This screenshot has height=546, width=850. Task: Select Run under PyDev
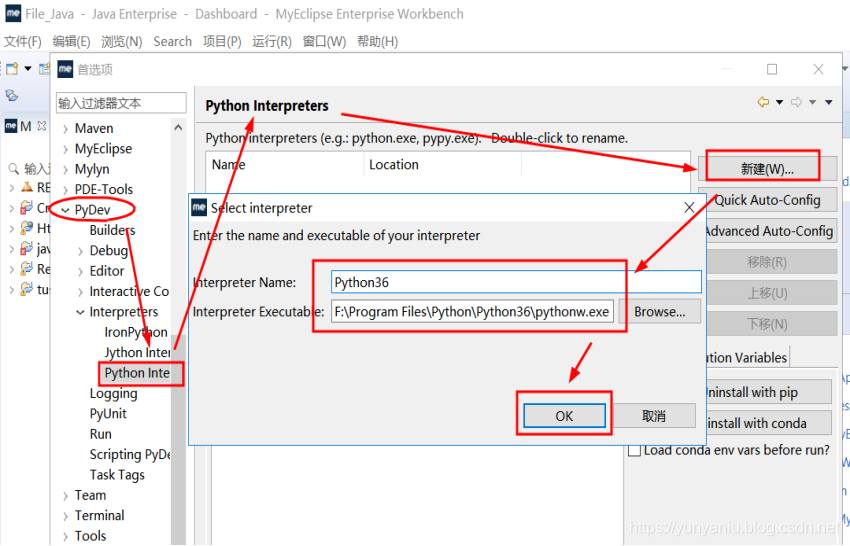(x=100, y=434)
